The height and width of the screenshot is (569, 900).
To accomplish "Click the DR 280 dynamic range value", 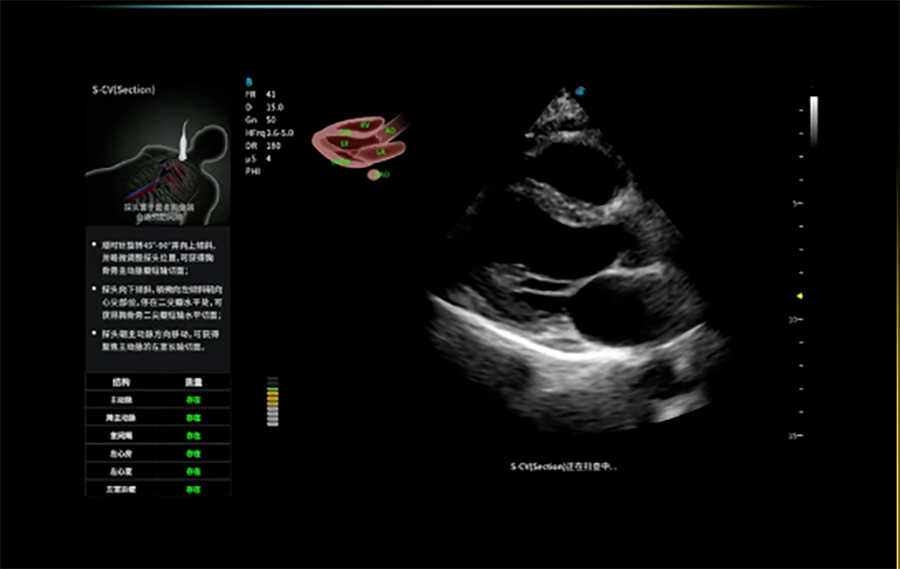I will (x=263, y=145).
